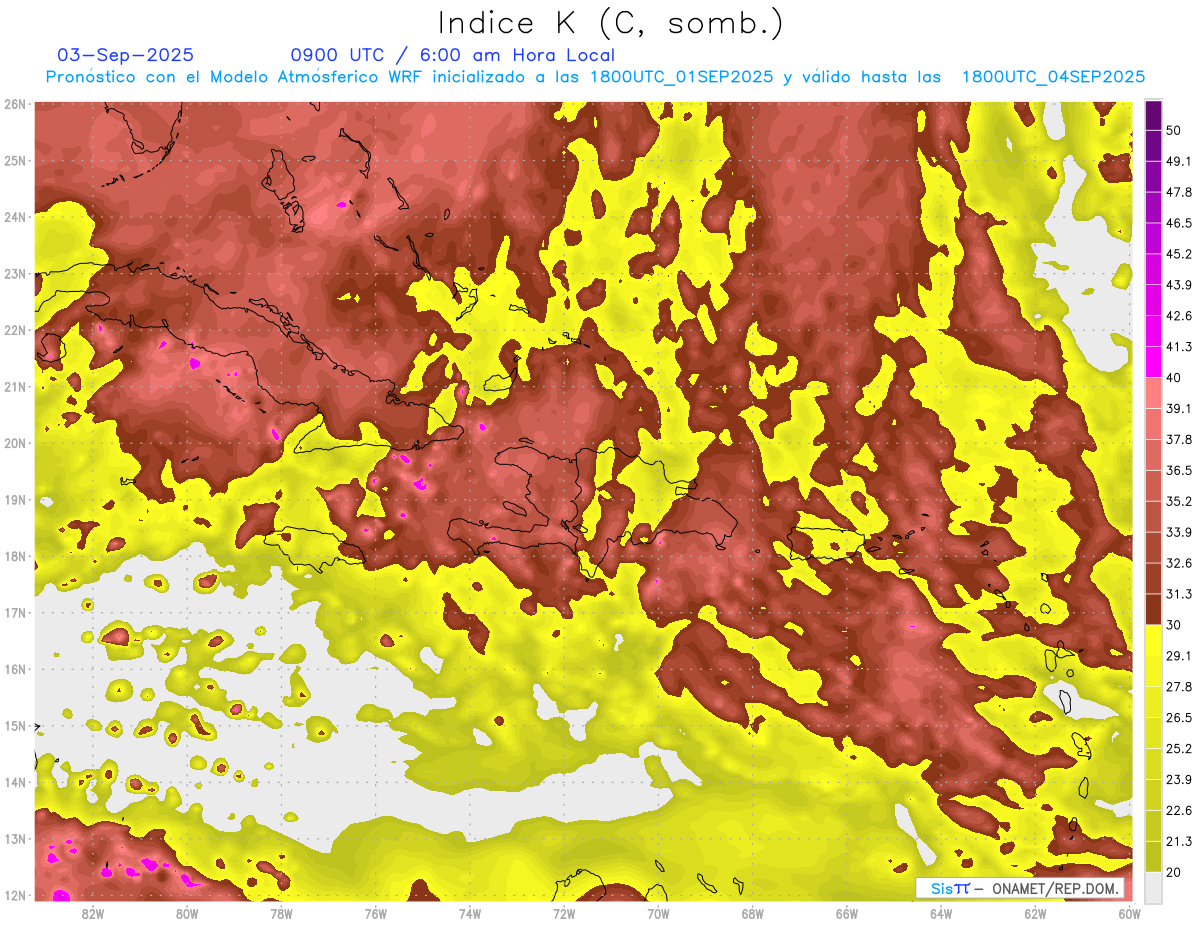Click the 'Indice K (C, somb.)' map title

tap(610, 23)
